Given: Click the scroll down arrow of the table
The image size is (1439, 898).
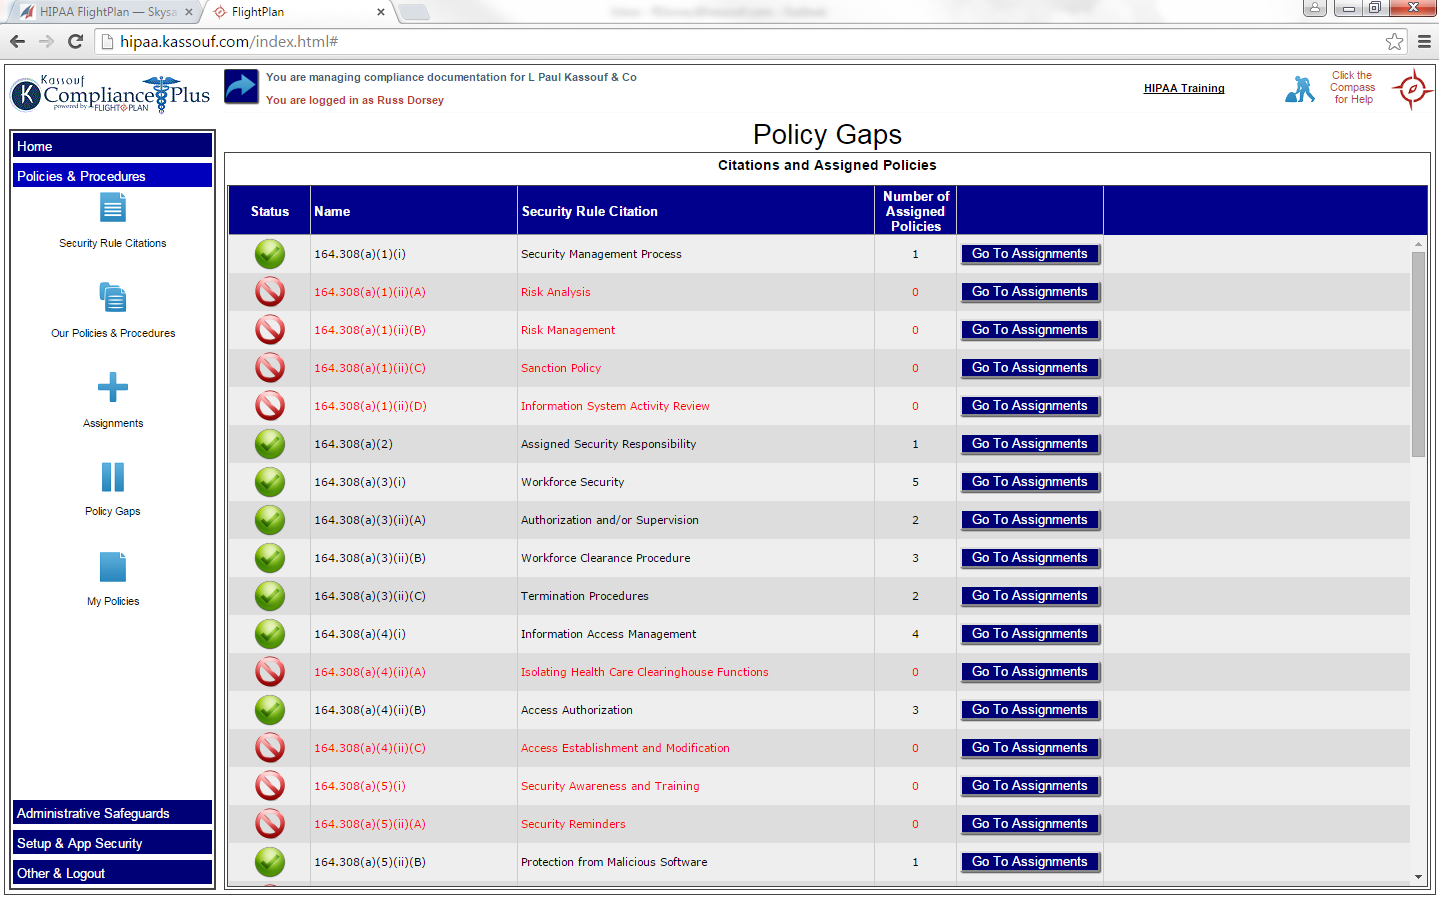Looking at the screenshot, I should pos(1418,877).
